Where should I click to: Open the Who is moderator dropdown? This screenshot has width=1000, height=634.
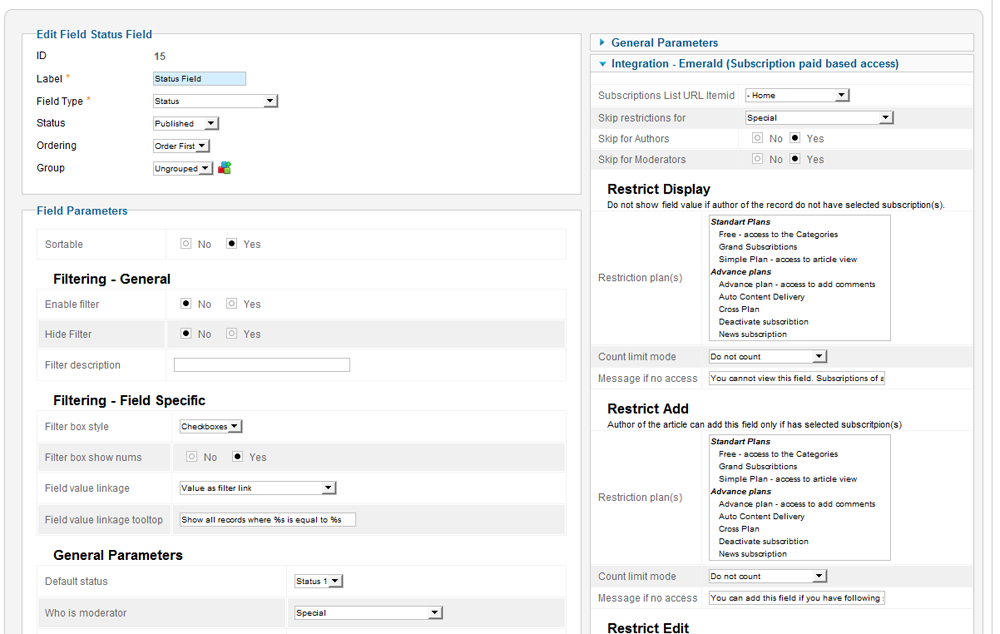[368, 613]
